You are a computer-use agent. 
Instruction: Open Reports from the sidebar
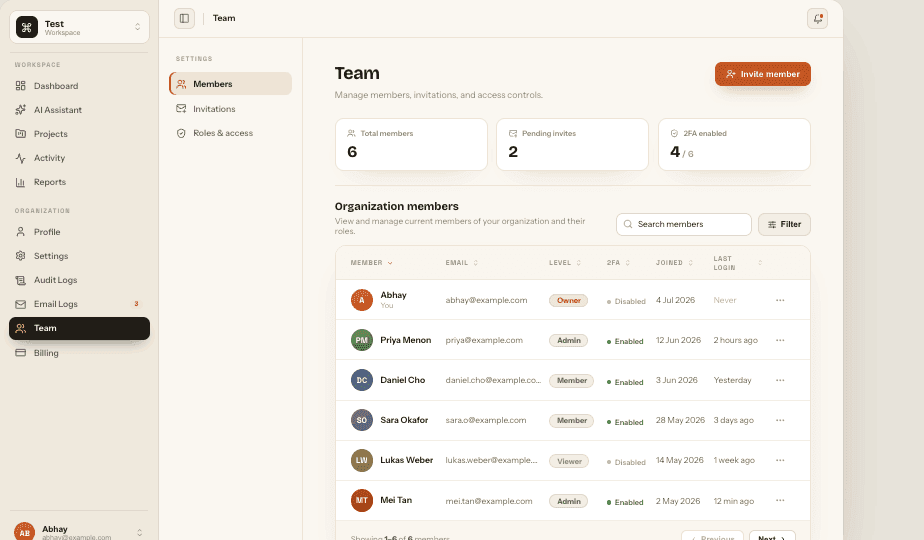[x=80, y=183]
